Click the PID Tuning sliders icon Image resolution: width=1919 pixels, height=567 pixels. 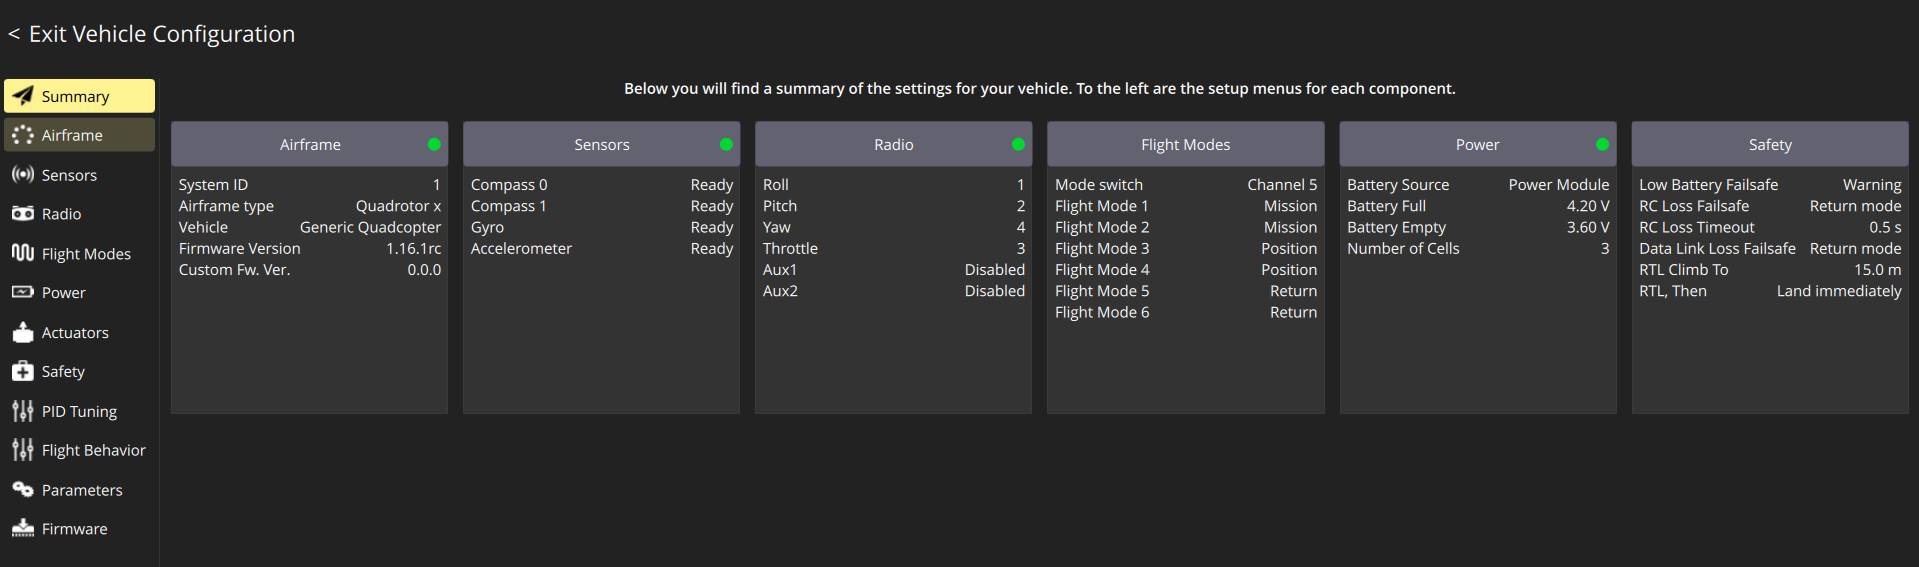22,411
